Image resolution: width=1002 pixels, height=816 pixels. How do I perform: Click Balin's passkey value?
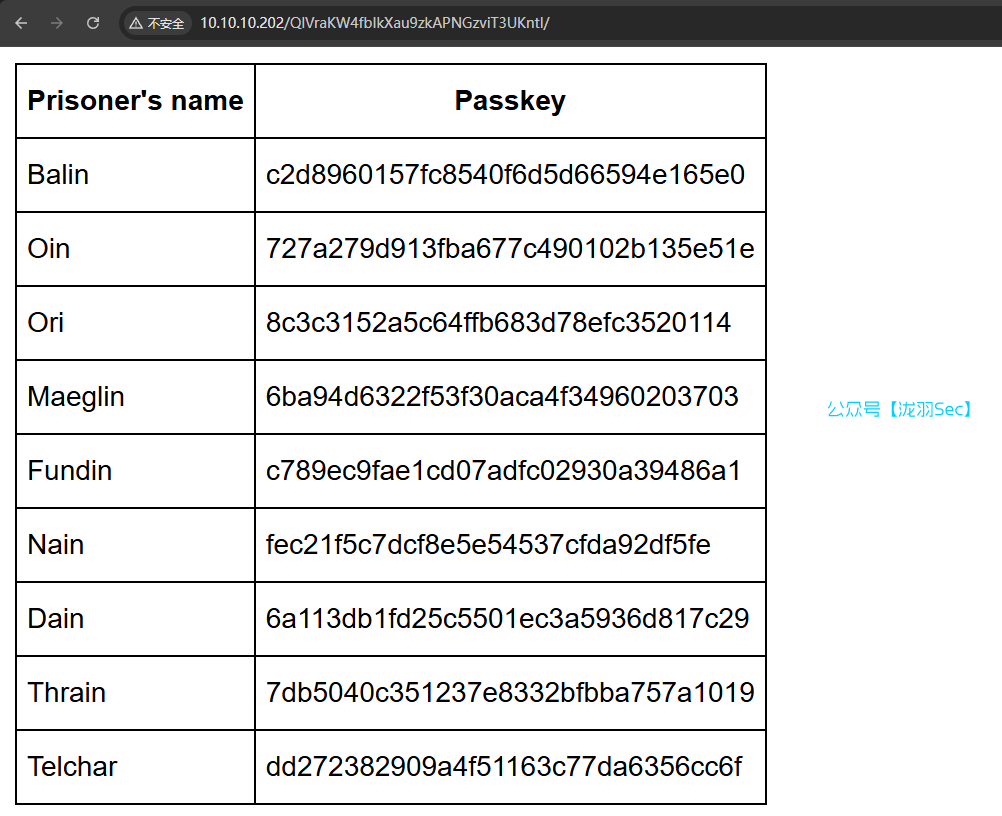click(505, 175)
